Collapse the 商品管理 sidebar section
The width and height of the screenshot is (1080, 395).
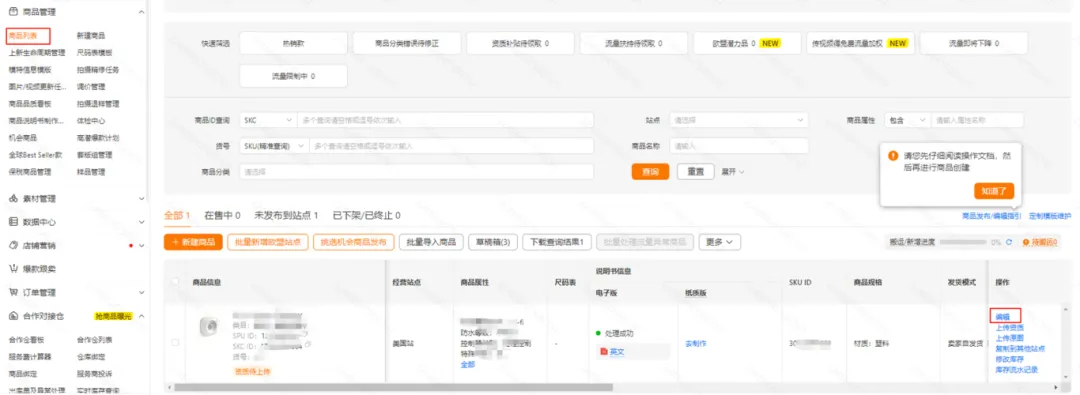141,12
